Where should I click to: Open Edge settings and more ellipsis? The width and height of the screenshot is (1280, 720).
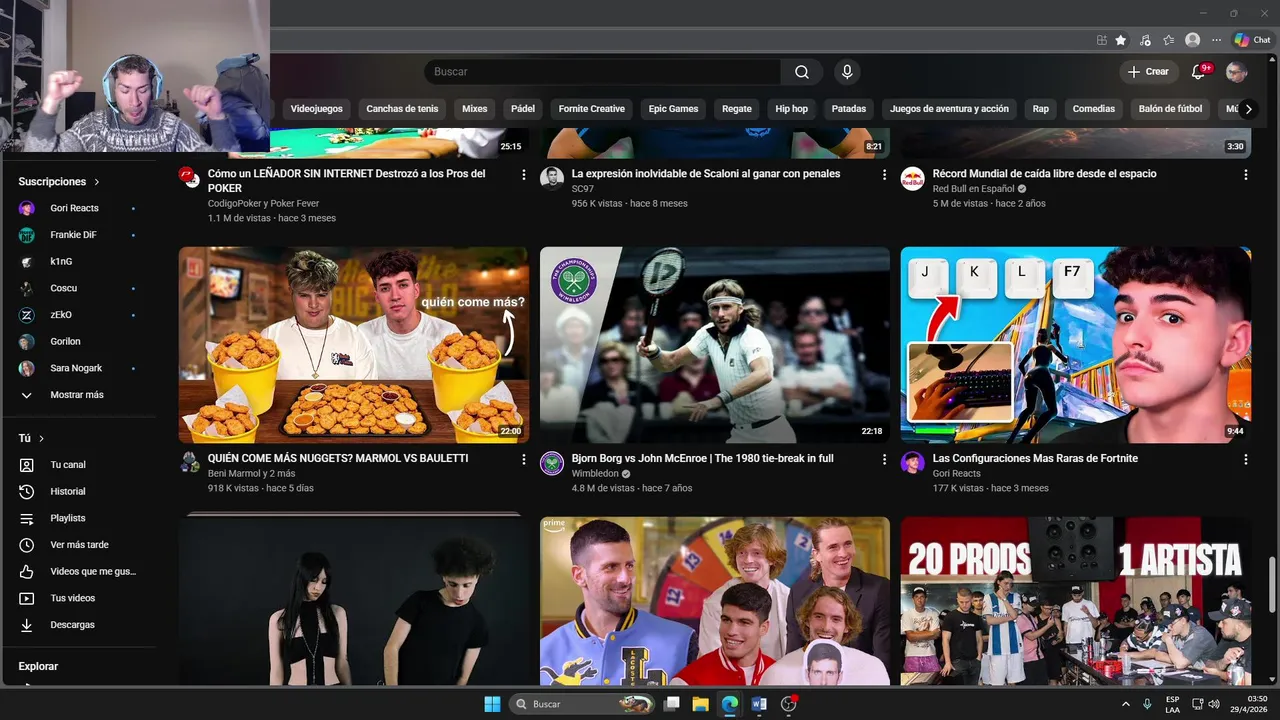pos(1216,40)
